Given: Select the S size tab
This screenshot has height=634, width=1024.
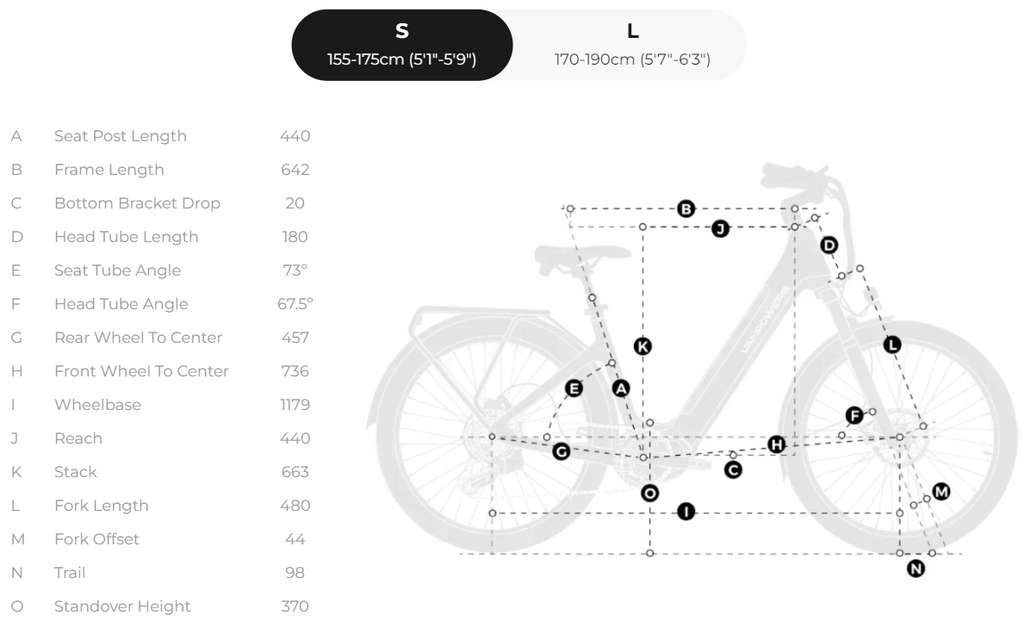Looking at the screenshot, I should pyautogui.click(x=402, y=45).
